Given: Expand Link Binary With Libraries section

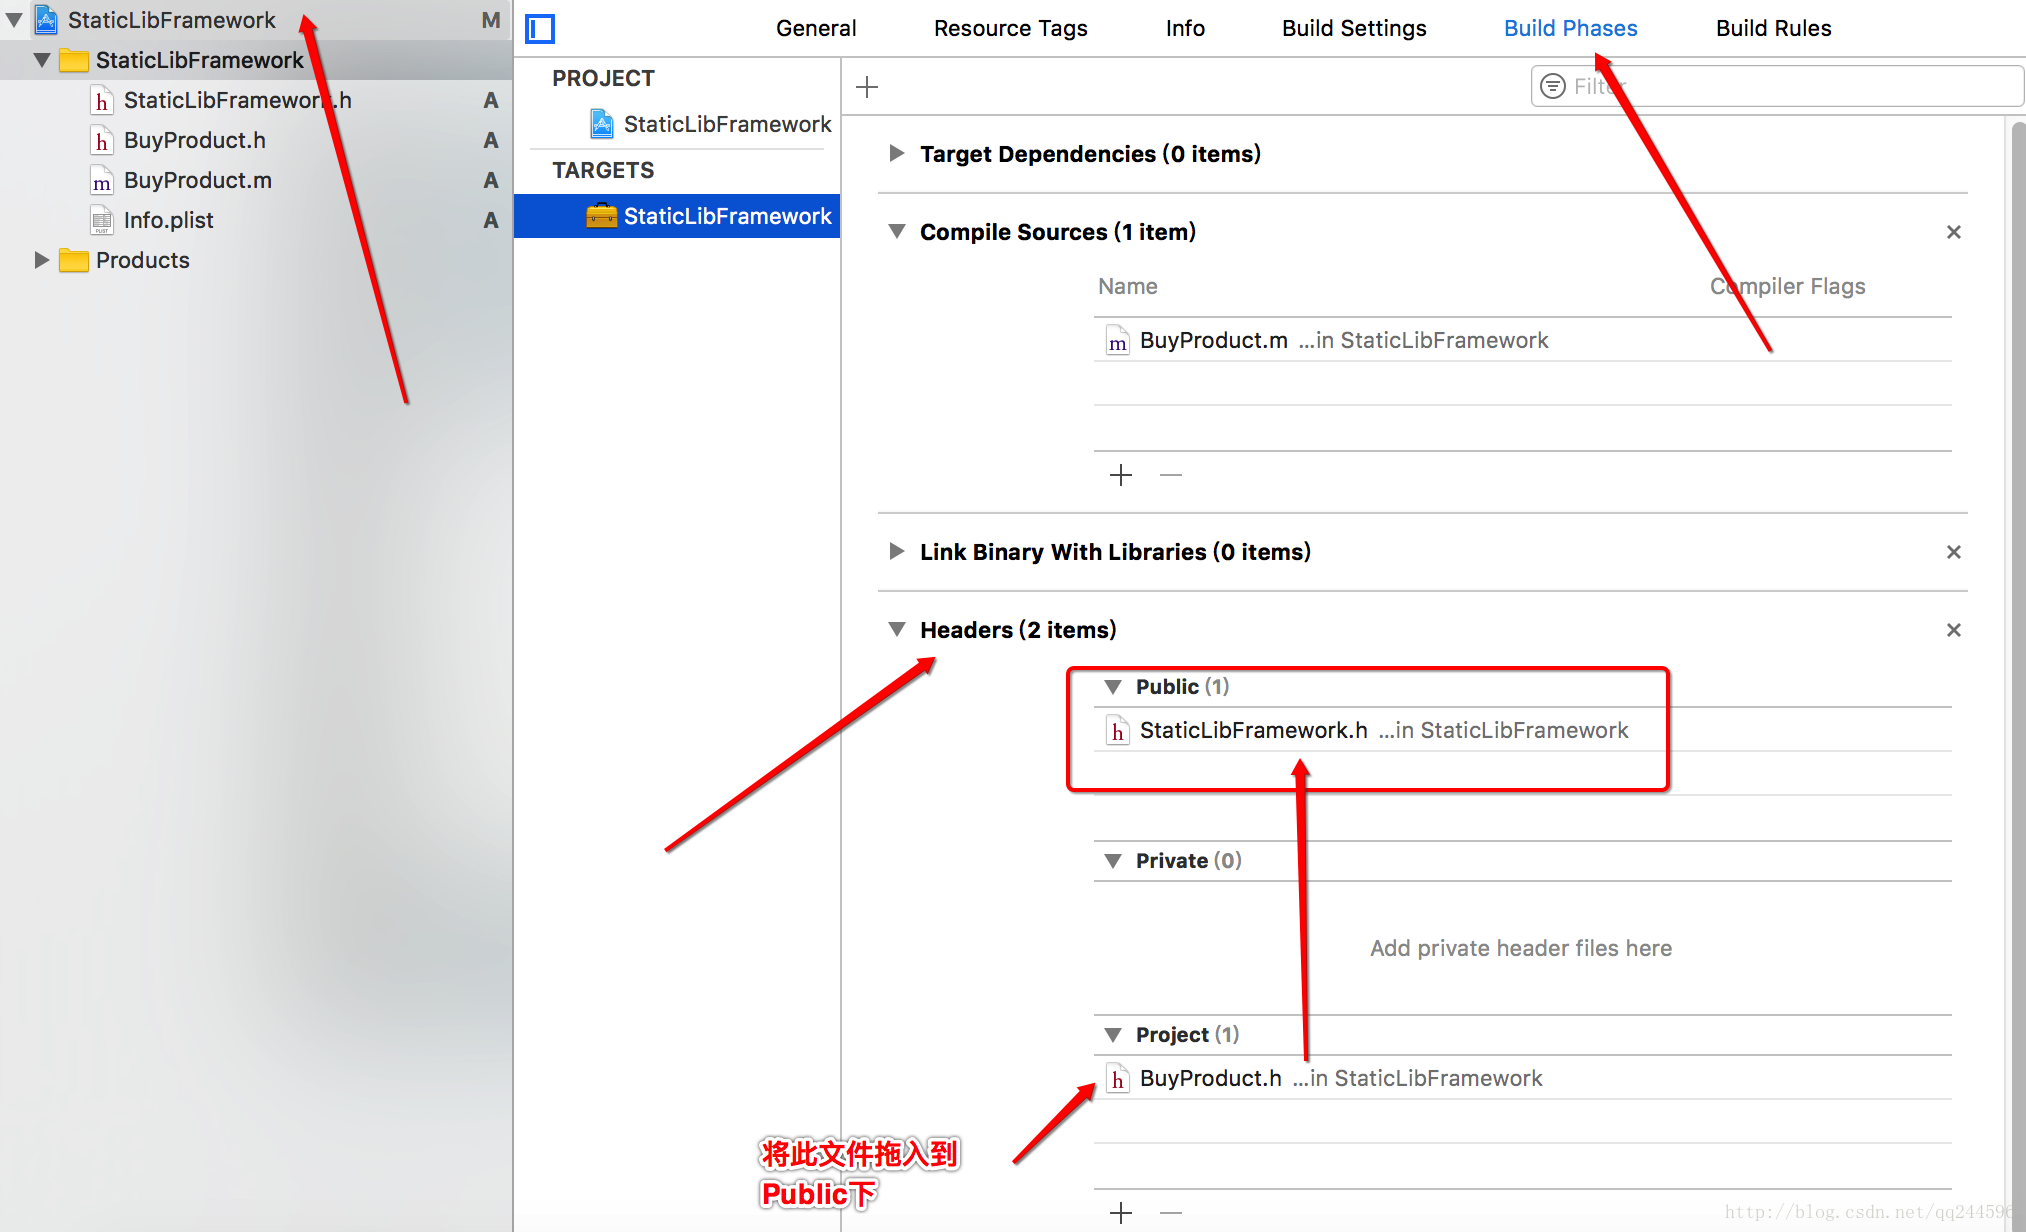Looking at the screenshot, I should (x=897, y=551).
